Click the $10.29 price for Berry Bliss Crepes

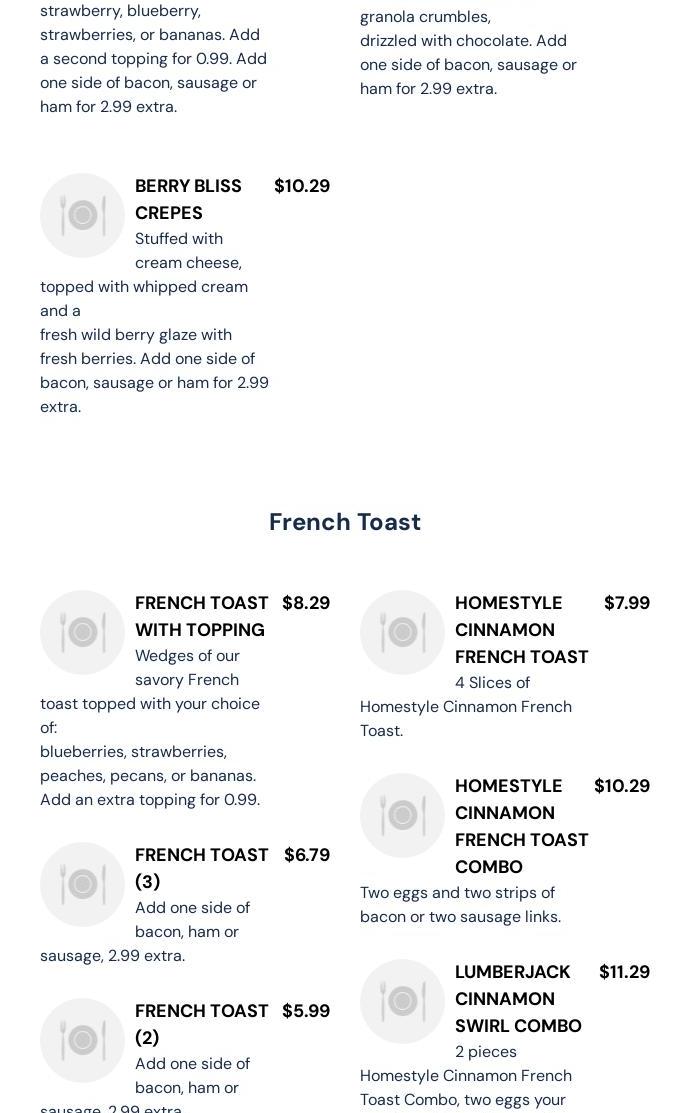point(302,186)
